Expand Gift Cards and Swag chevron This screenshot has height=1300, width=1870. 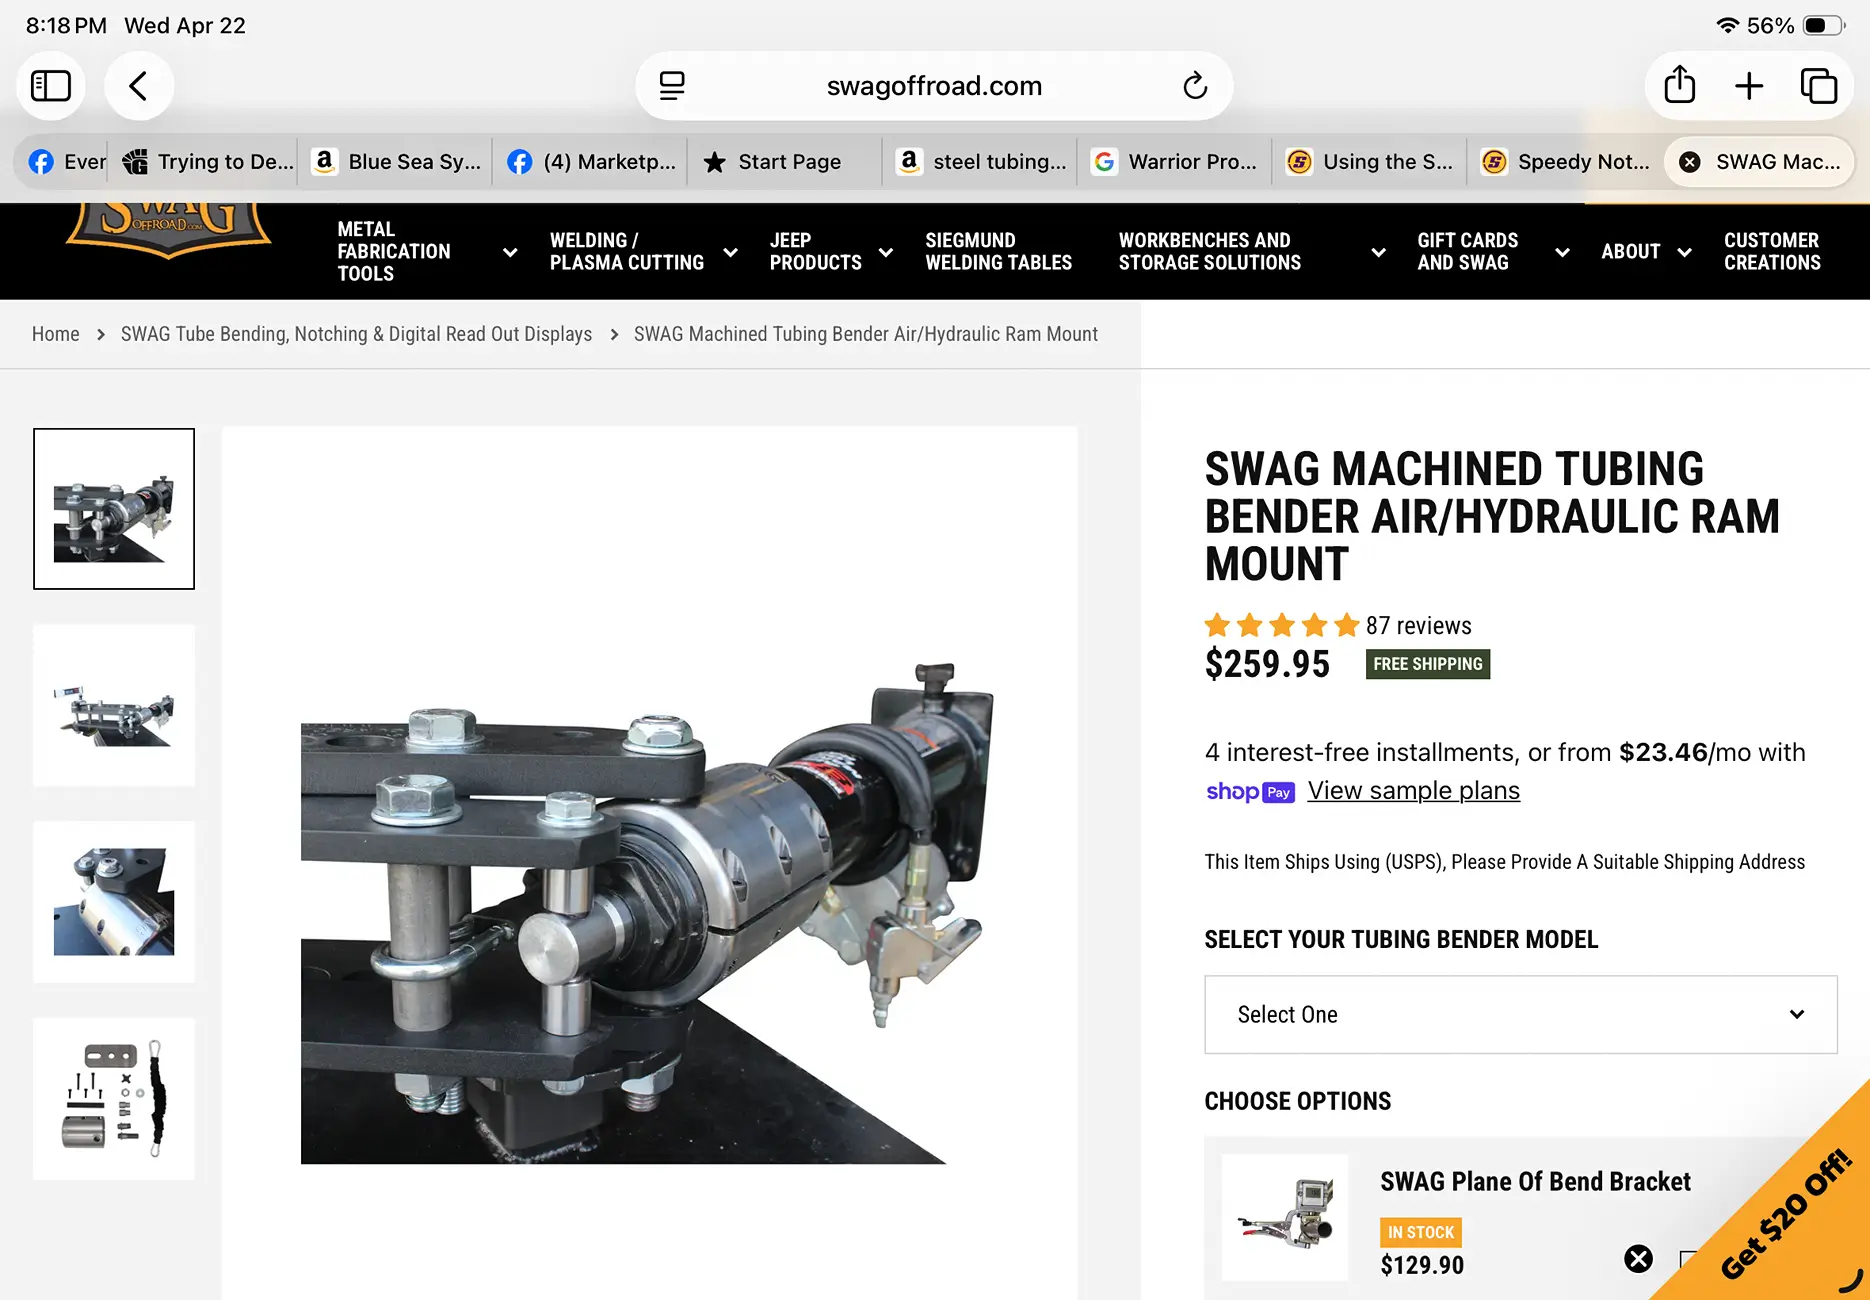pyautogui.click(x=1562, y=253)
